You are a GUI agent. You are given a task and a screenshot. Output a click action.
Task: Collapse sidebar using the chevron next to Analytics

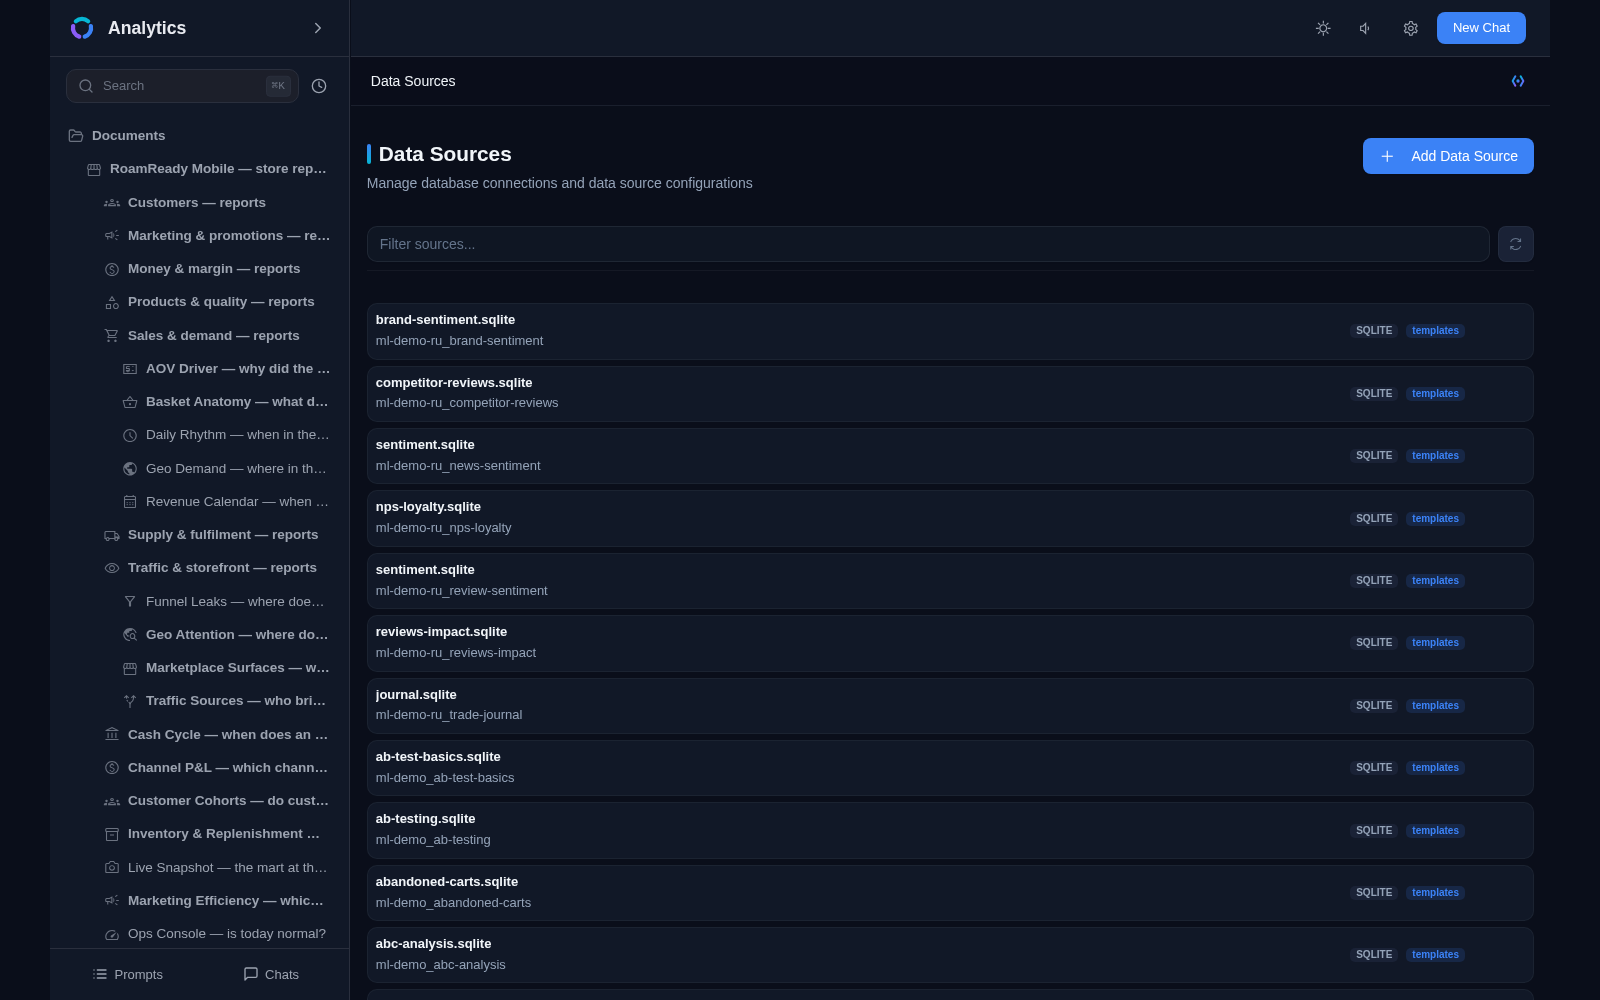[318, 28]
